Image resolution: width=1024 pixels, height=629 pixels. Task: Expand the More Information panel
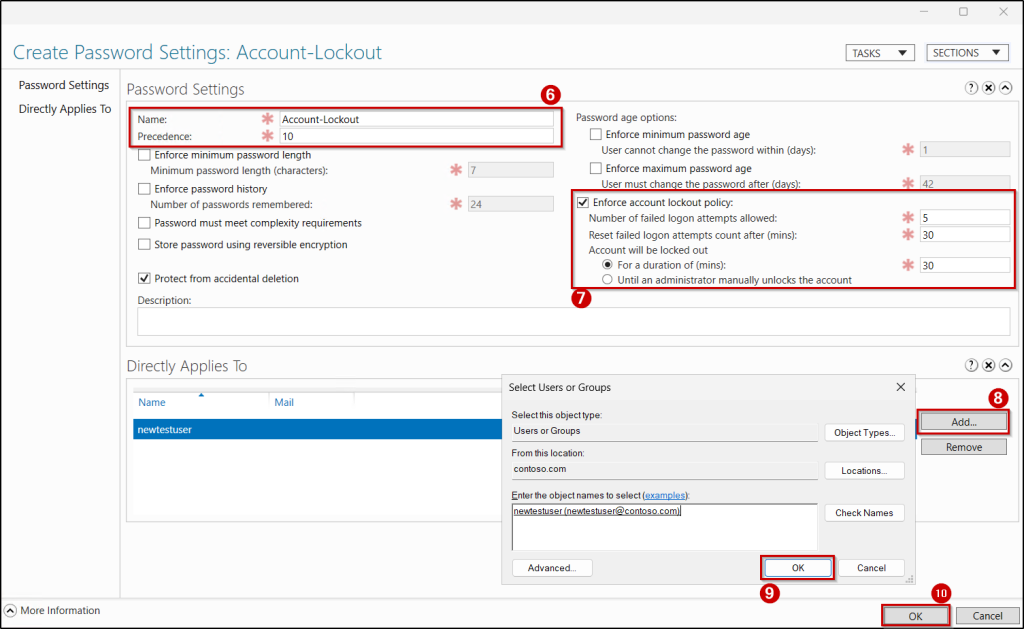10,610
